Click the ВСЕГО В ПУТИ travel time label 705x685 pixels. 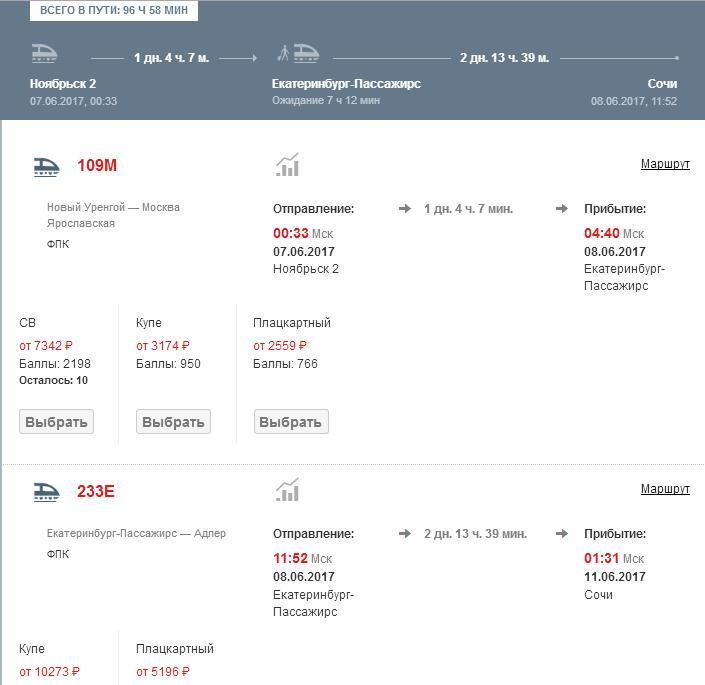point(113,10)
